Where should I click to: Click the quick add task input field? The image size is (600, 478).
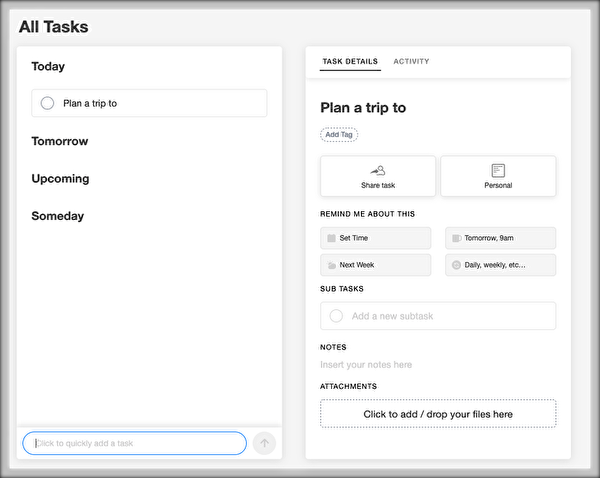point(134,443)
